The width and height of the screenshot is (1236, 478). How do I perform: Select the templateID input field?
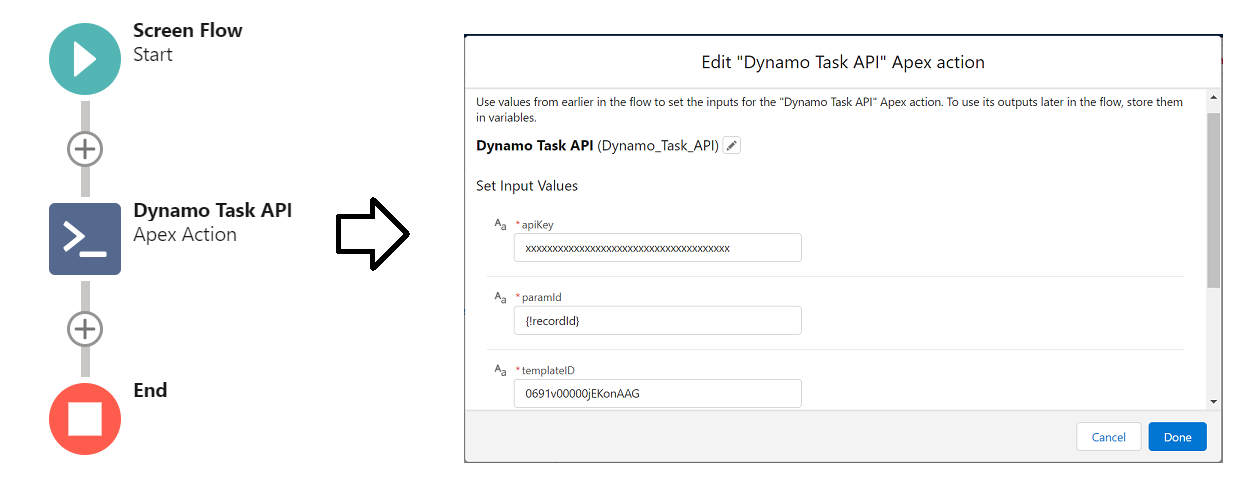pyautogui.click(x=657, y=393)
